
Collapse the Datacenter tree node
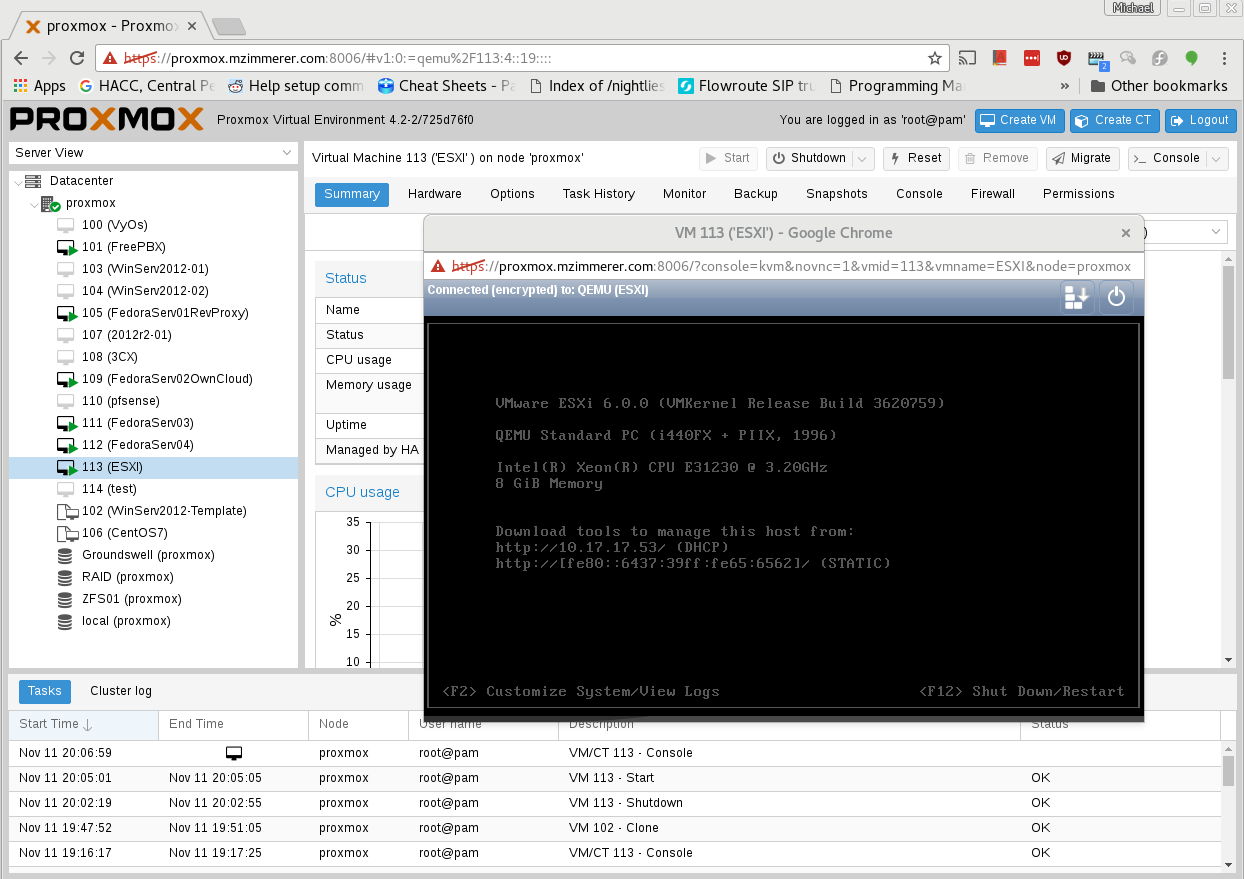pyautogui.click(x=18, y=181)
